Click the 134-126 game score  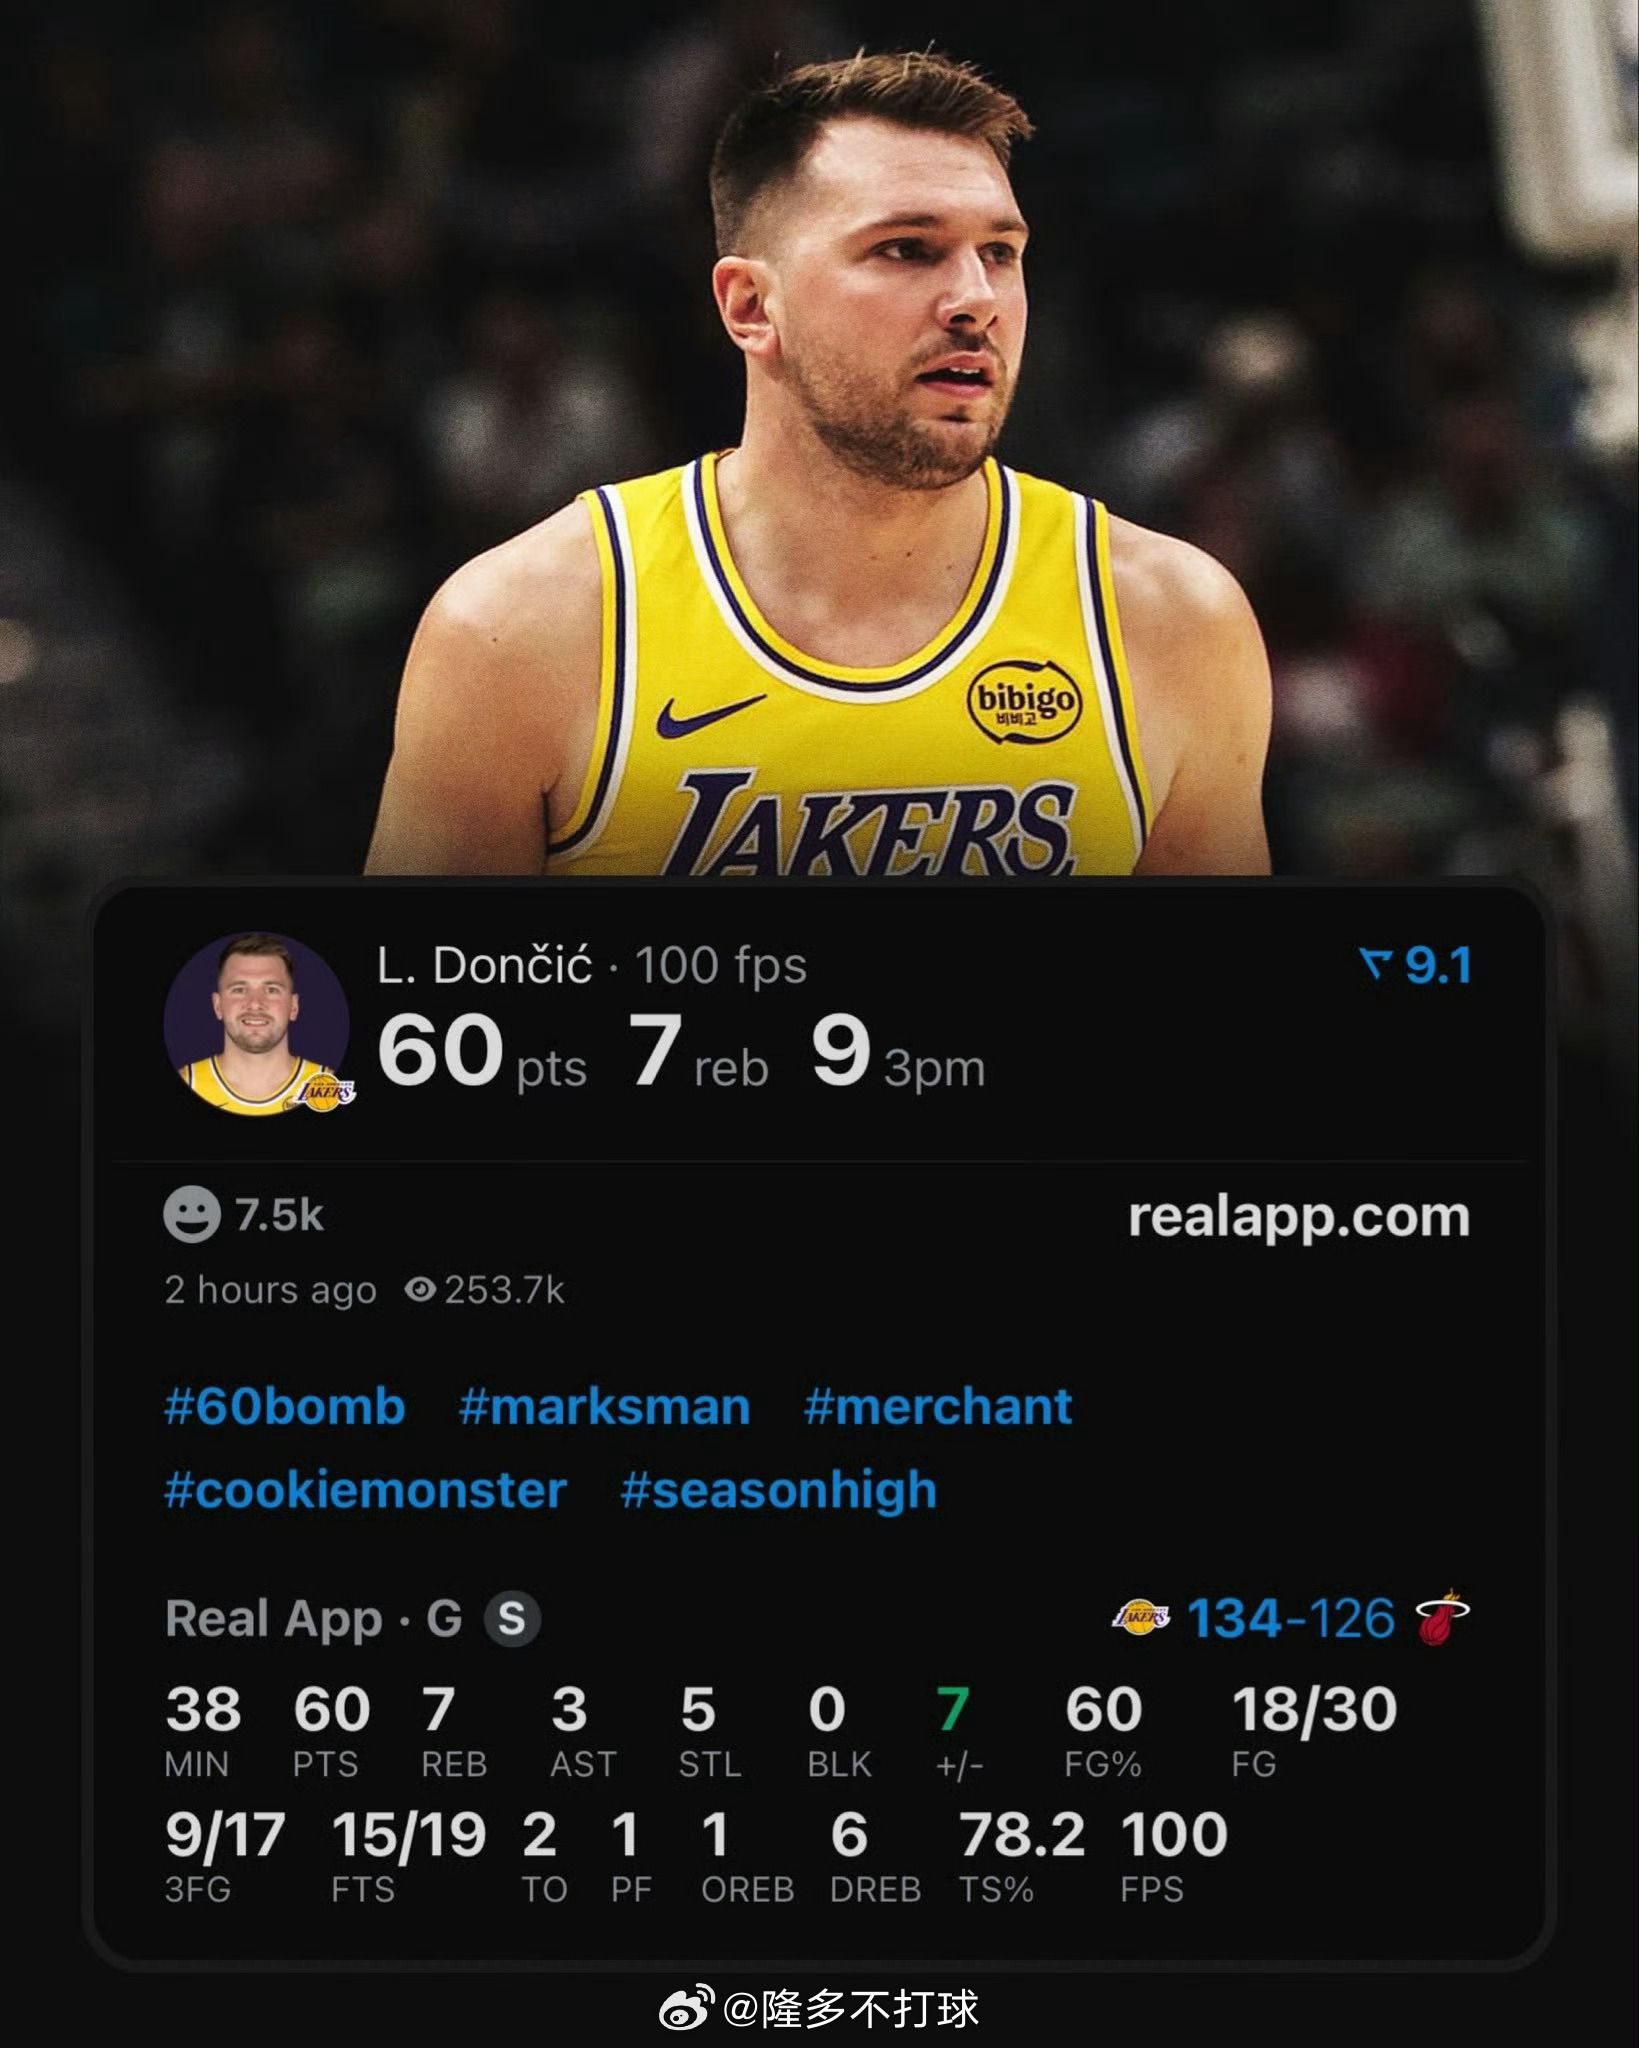pyautogui.click(x=1290, y=1618)
